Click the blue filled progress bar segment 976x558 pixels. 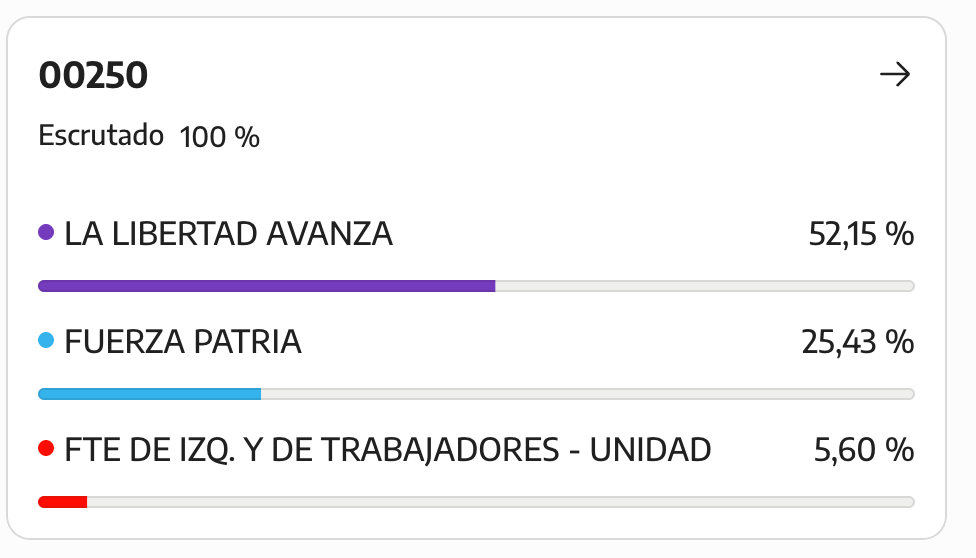pyautogui.click(x=149, y=394)
